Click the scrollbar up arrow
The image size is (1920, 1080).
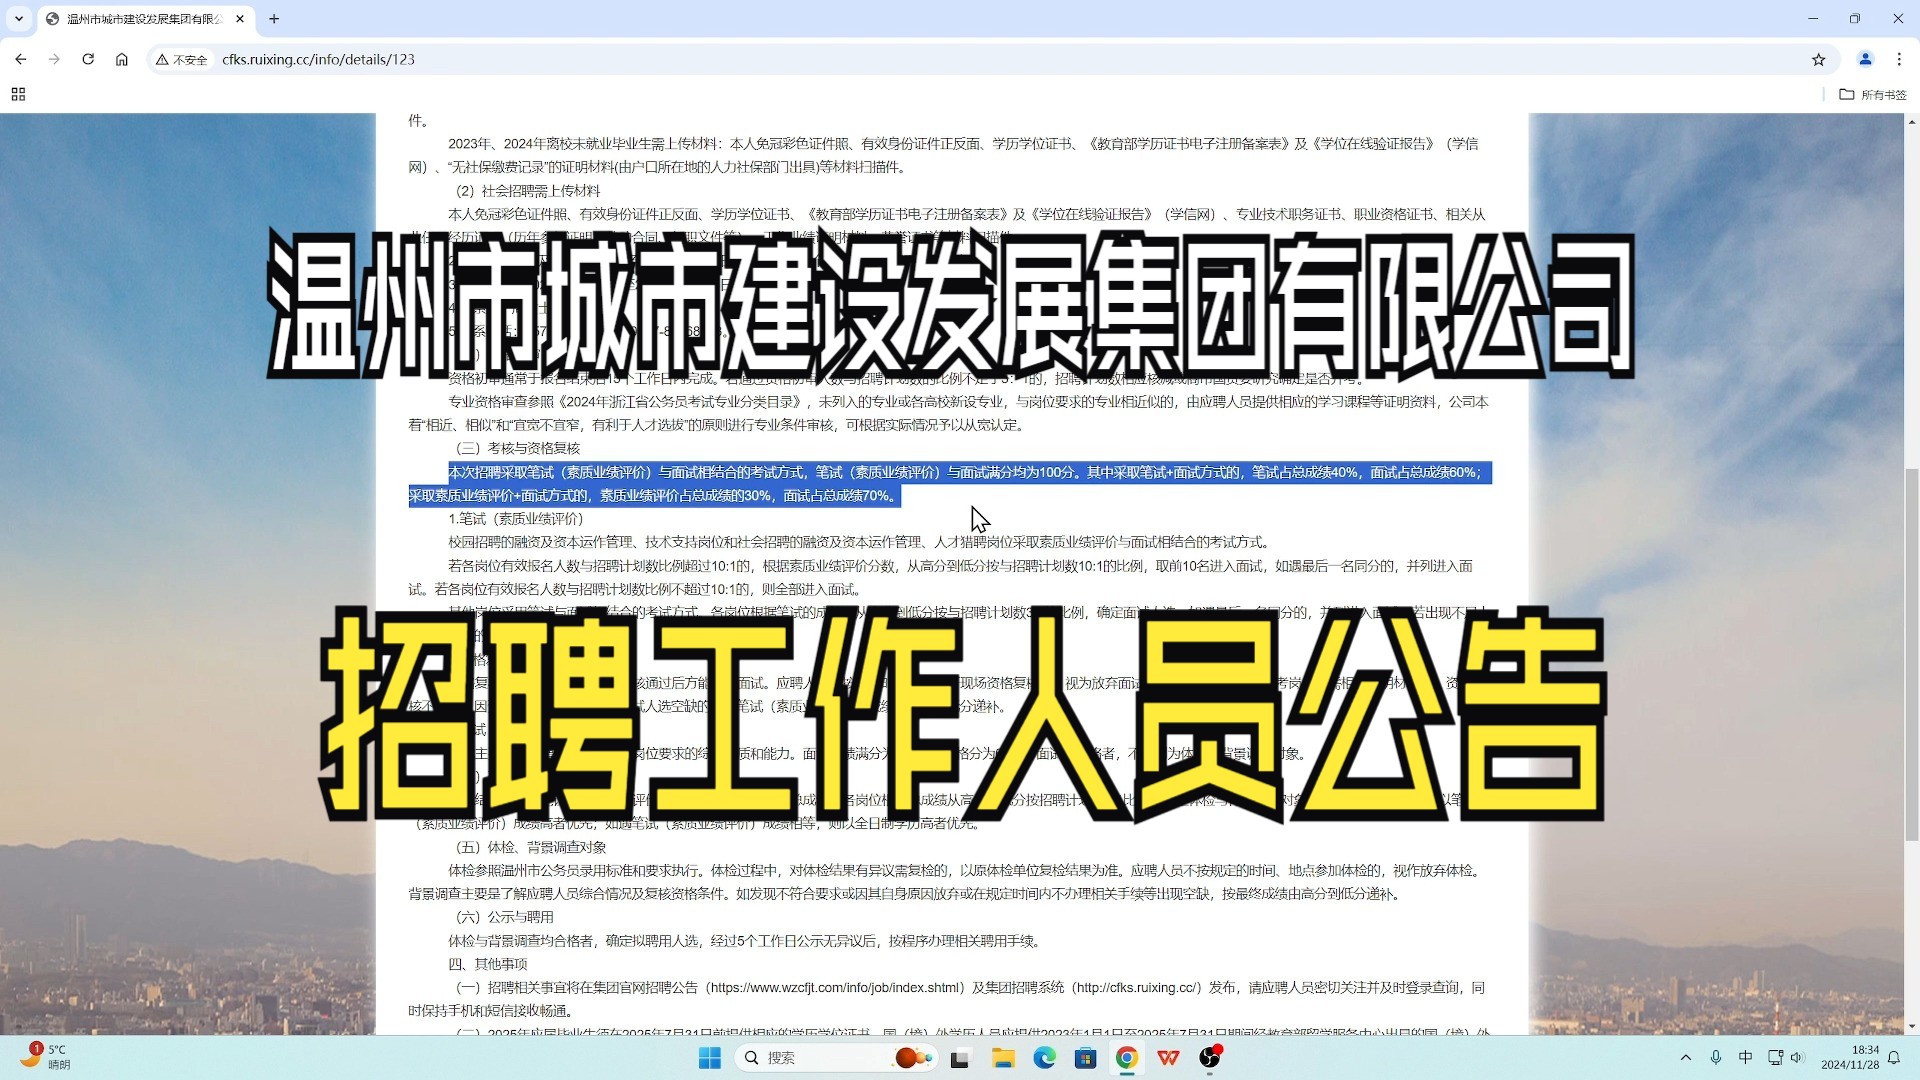[1912, 121]
